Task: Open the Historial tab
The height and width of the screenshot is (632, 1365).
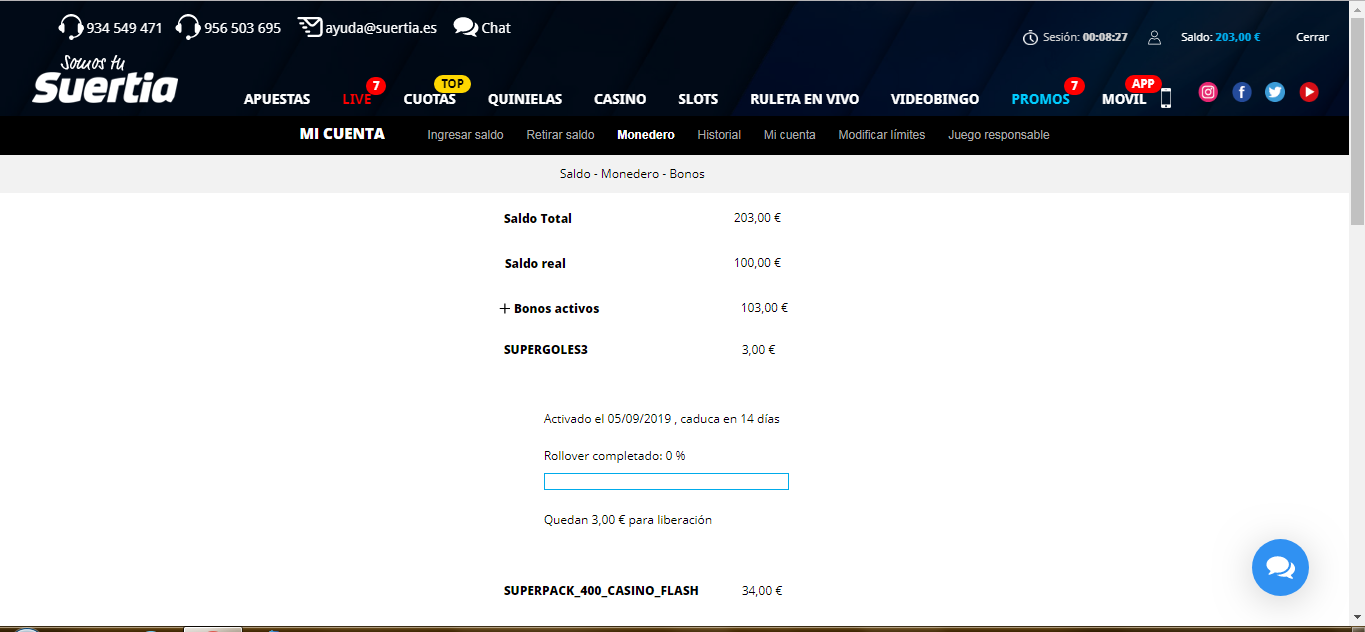Action: click(719, 135)
